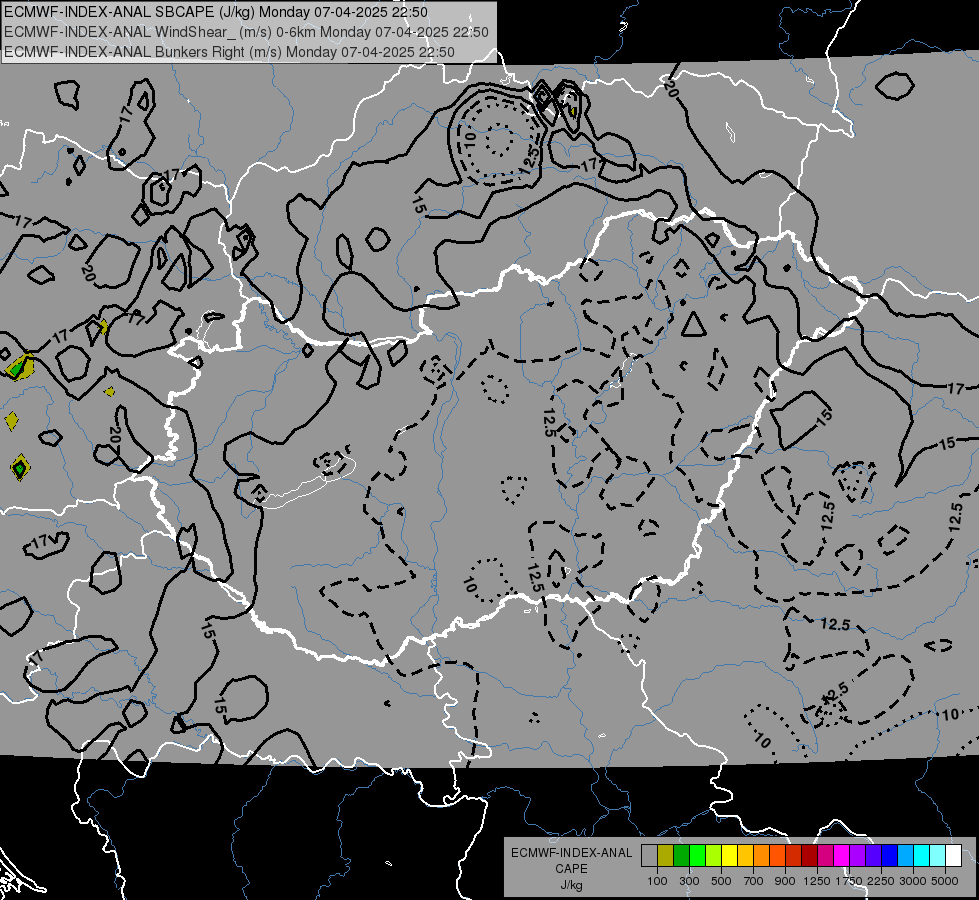
Task: Click the 5000 legend tick value
Action: tap(945, 881)
